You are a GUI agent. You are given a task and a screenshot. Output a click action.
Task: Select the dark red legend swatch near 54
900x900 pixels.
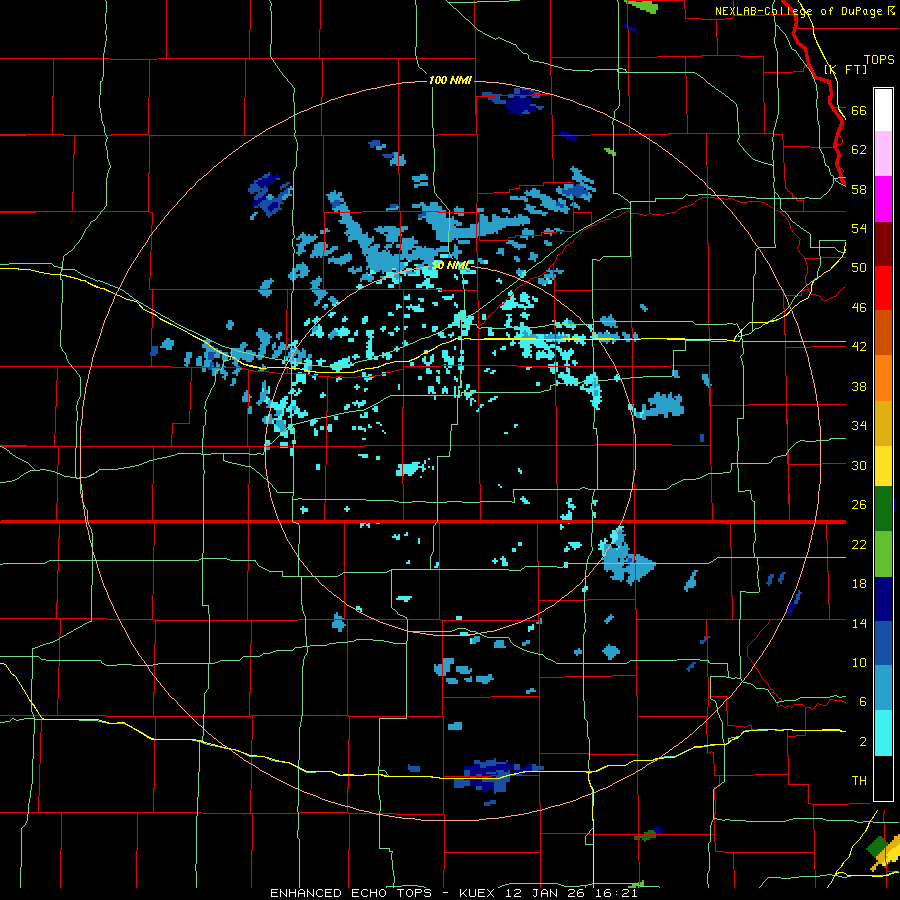click(x=883, y=243)
